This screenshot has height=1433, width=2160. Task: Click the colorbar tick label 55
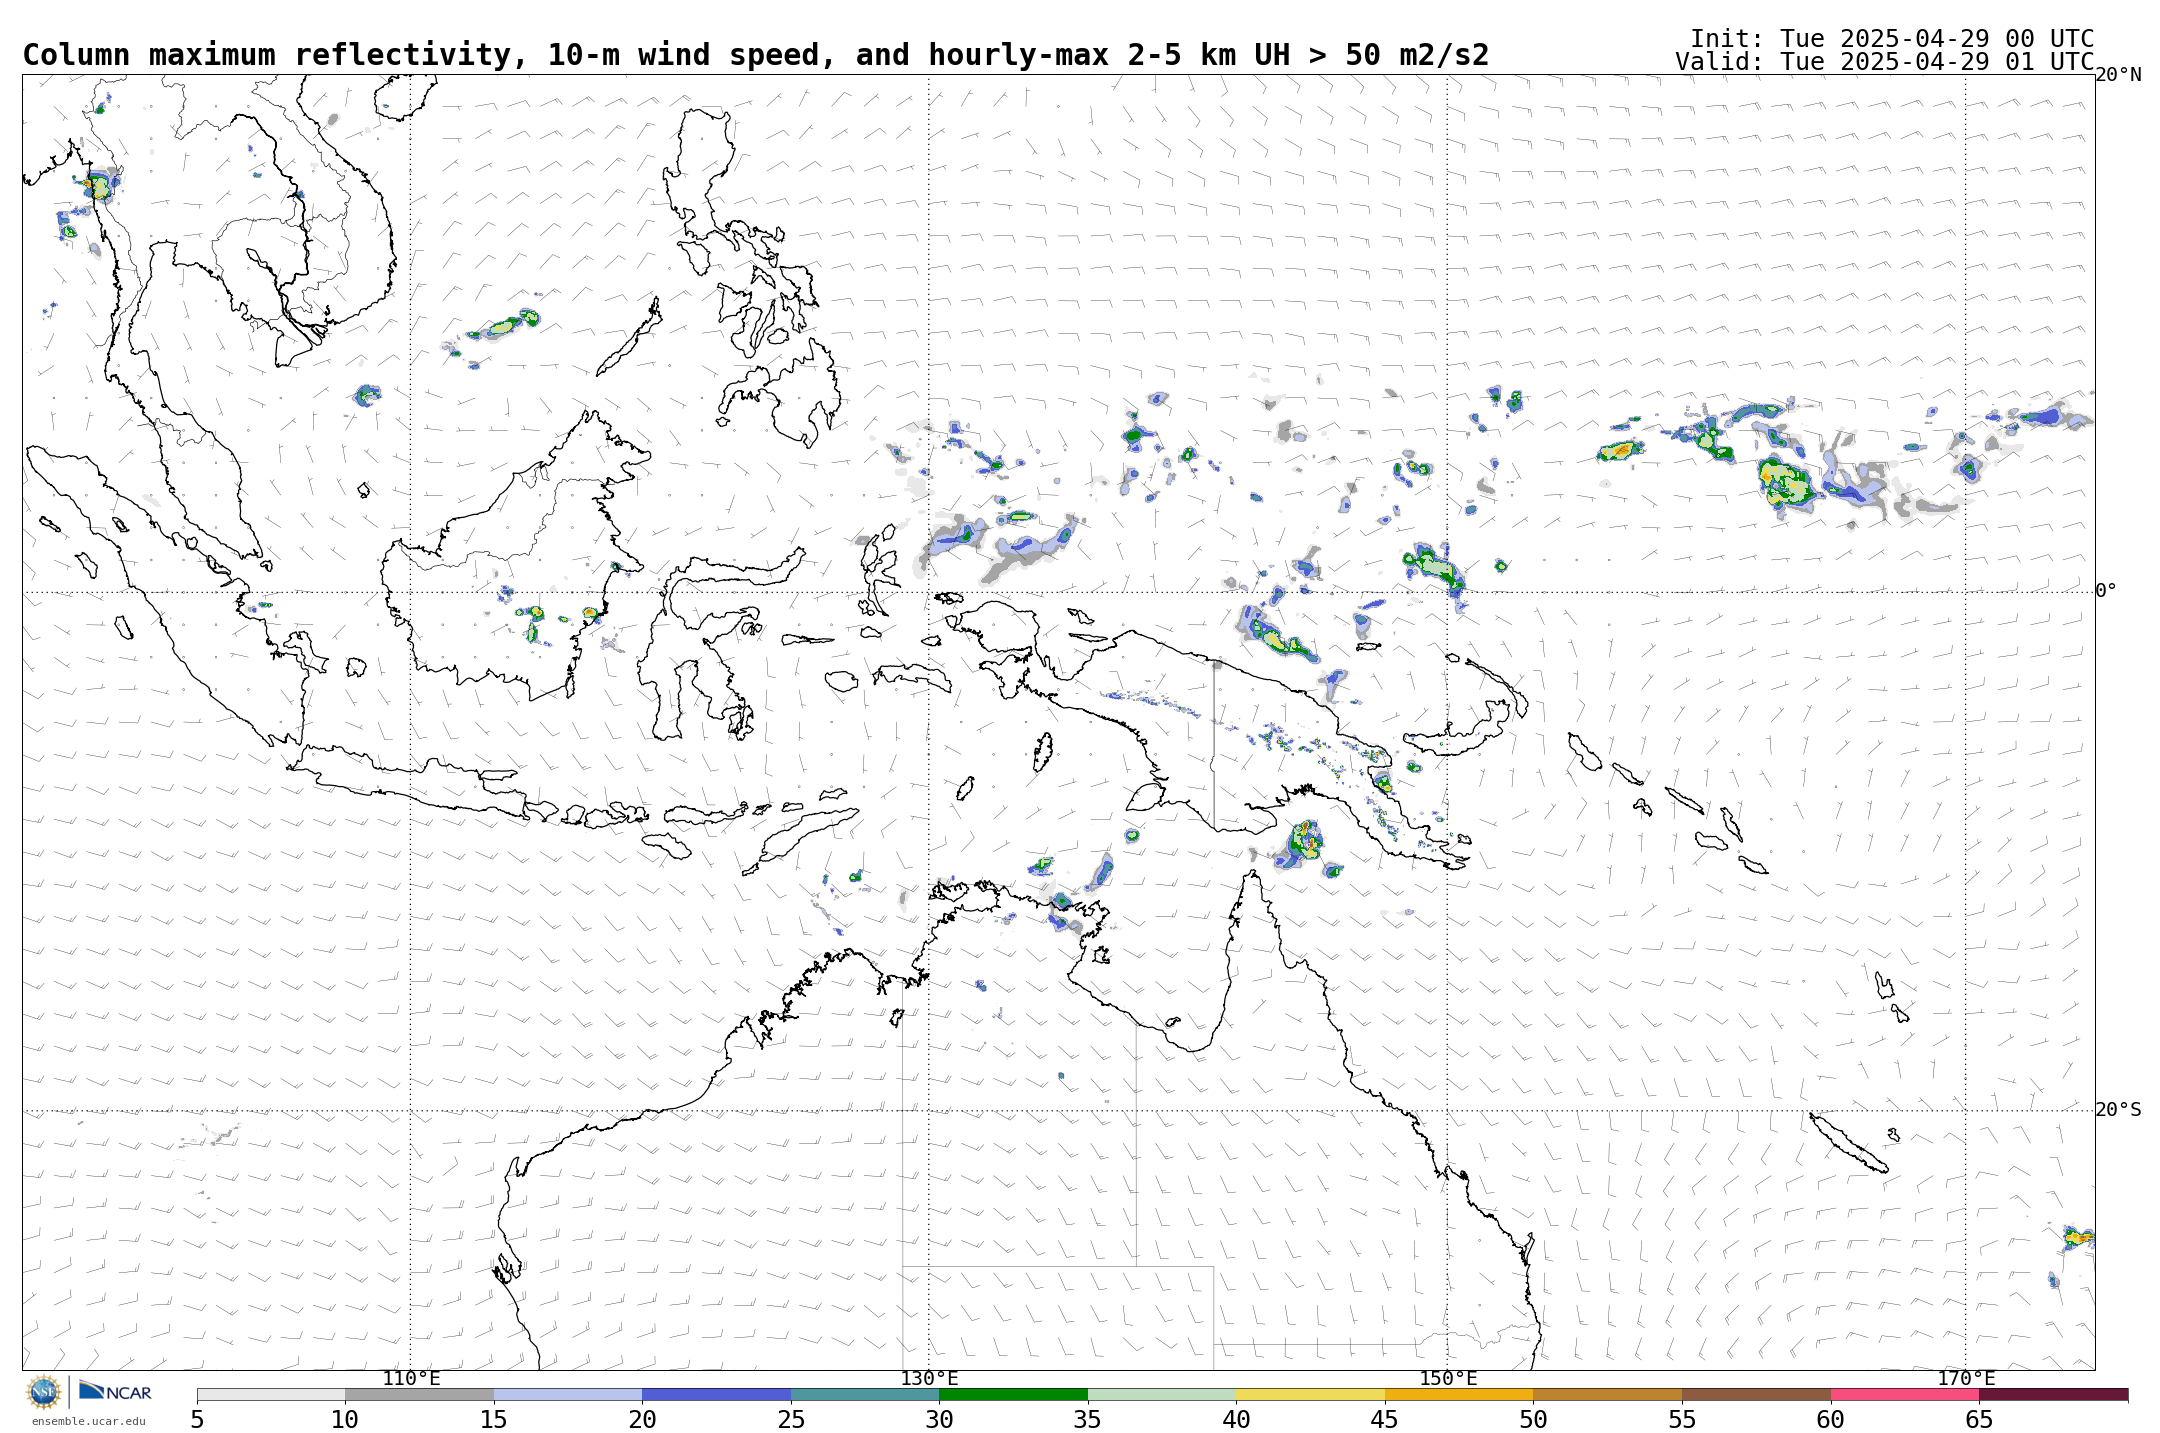click(x=1682, y=1419)
